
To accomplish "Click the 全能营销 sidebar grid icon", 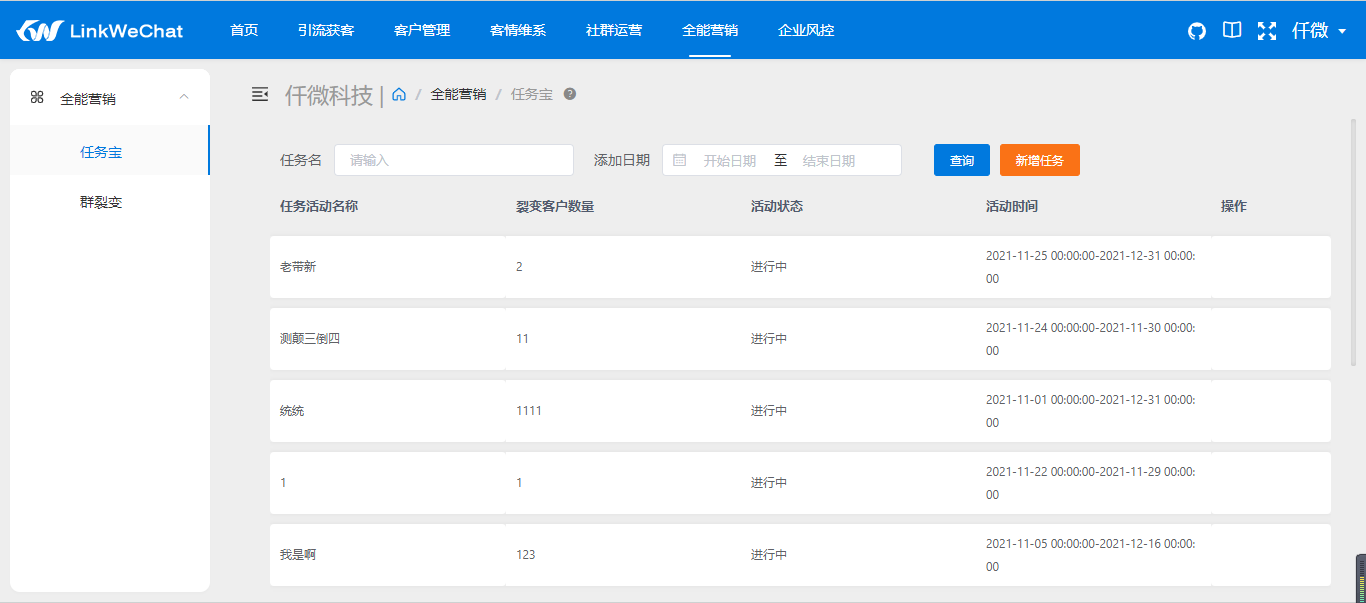I will click(37, 97).
